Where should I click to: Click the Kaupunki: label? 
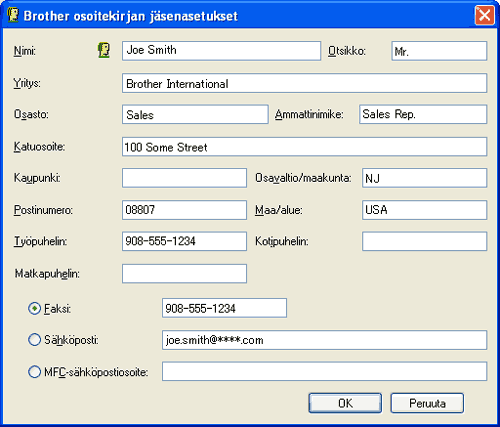pyautogui.click(x=37, y=178)
